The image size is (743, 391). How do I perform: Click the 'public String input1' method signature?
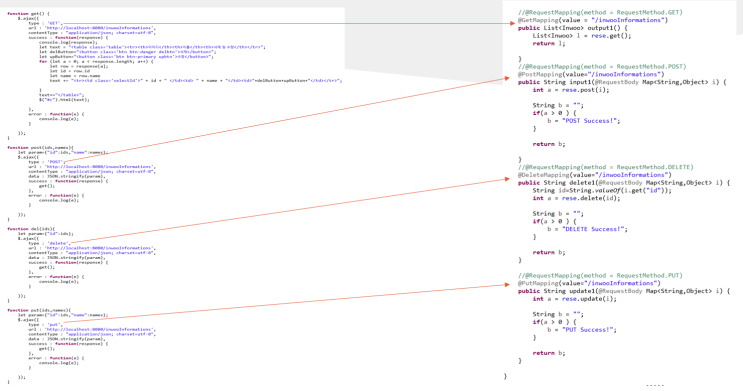pyautogui.click(x=622, y=82)
